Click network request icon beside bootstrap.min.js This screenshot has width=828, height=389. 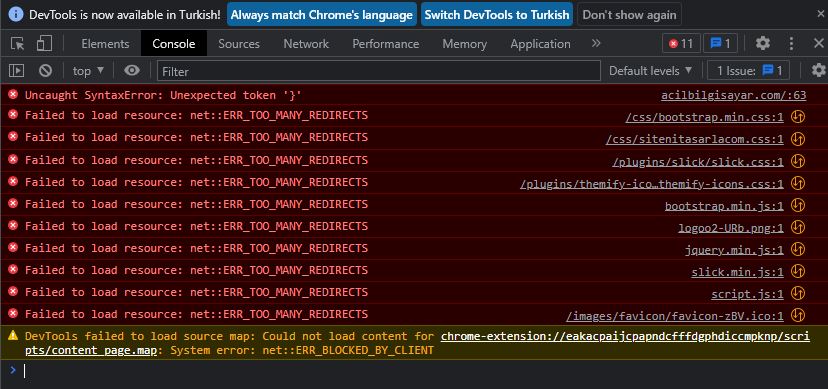pos(798,205)
